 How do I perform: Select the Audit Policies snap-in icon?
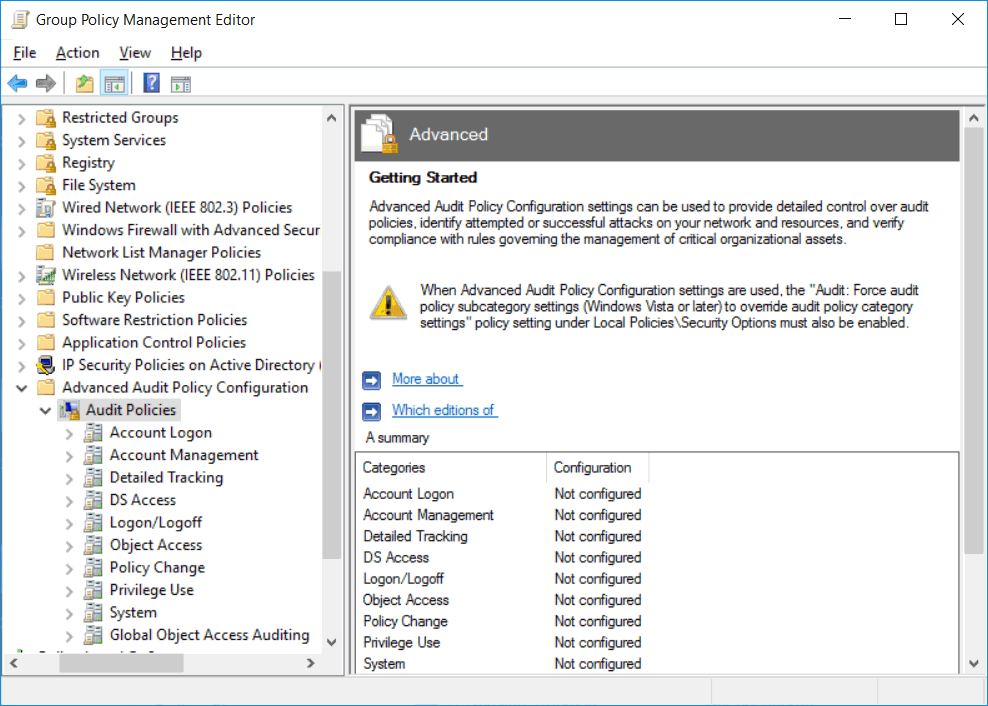(68, 409)
